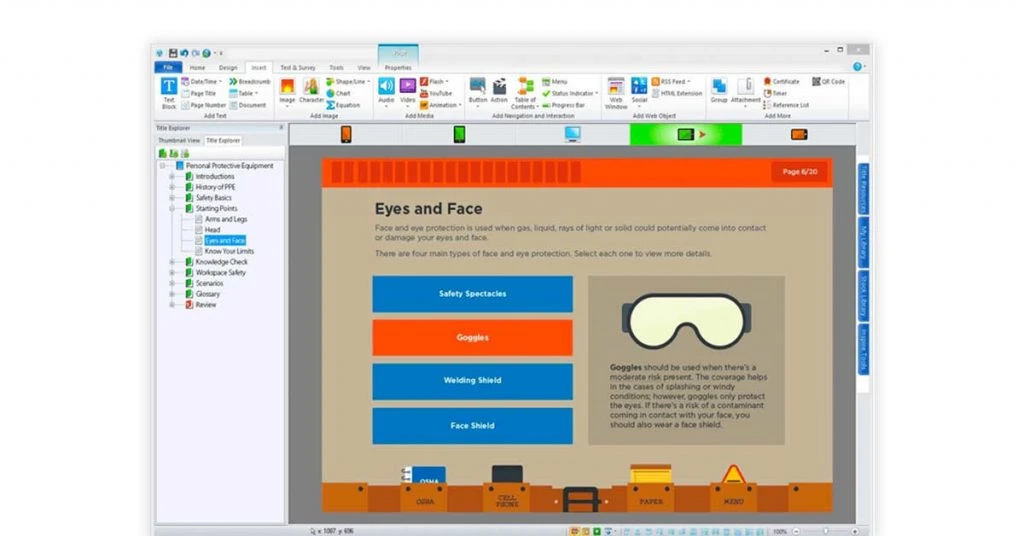Insert a Table of Contents
1024x536 pixels.
pos(525,93)
